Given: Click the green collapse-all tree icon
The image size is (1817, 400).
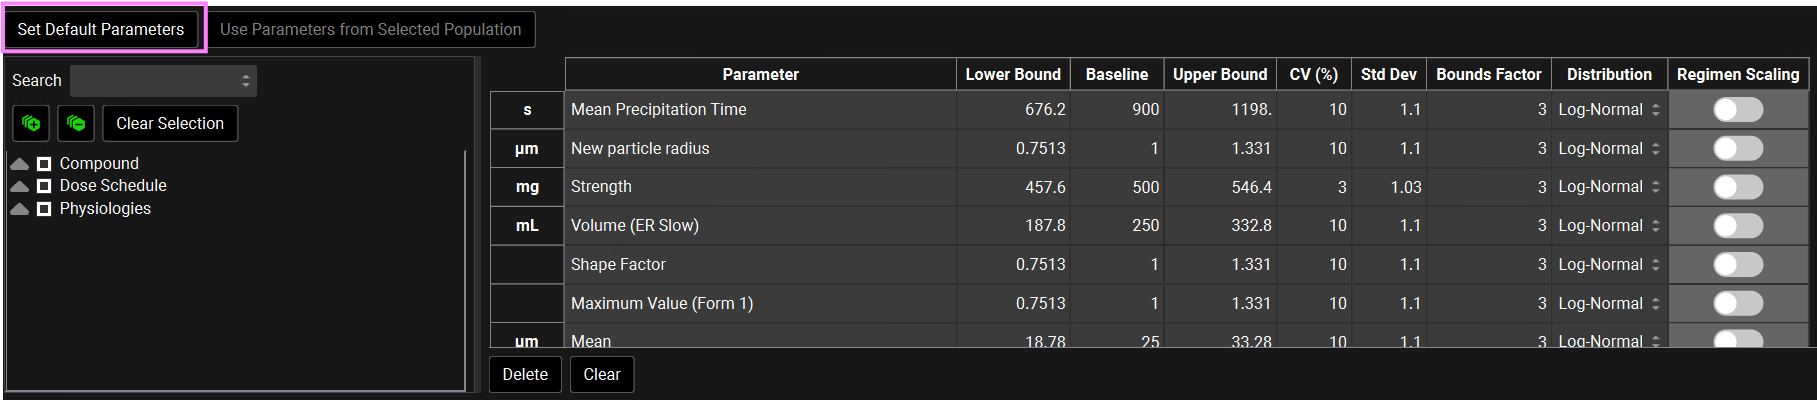Looking at the screenshot, I should (x=76, y=123).
